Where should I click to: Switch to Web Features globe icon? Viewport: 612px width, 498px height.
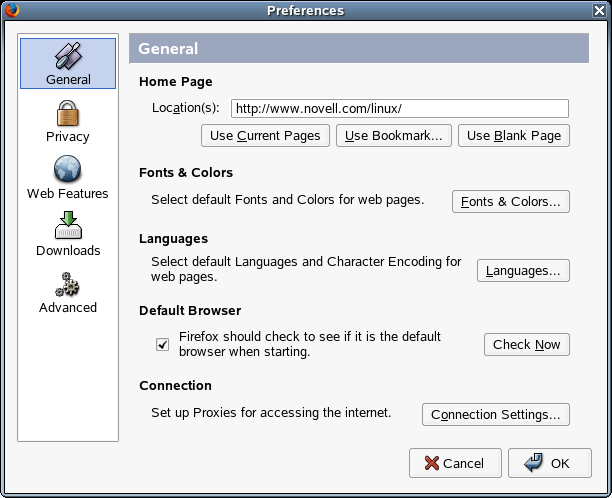pyautogui.click(x=68, y=177)
